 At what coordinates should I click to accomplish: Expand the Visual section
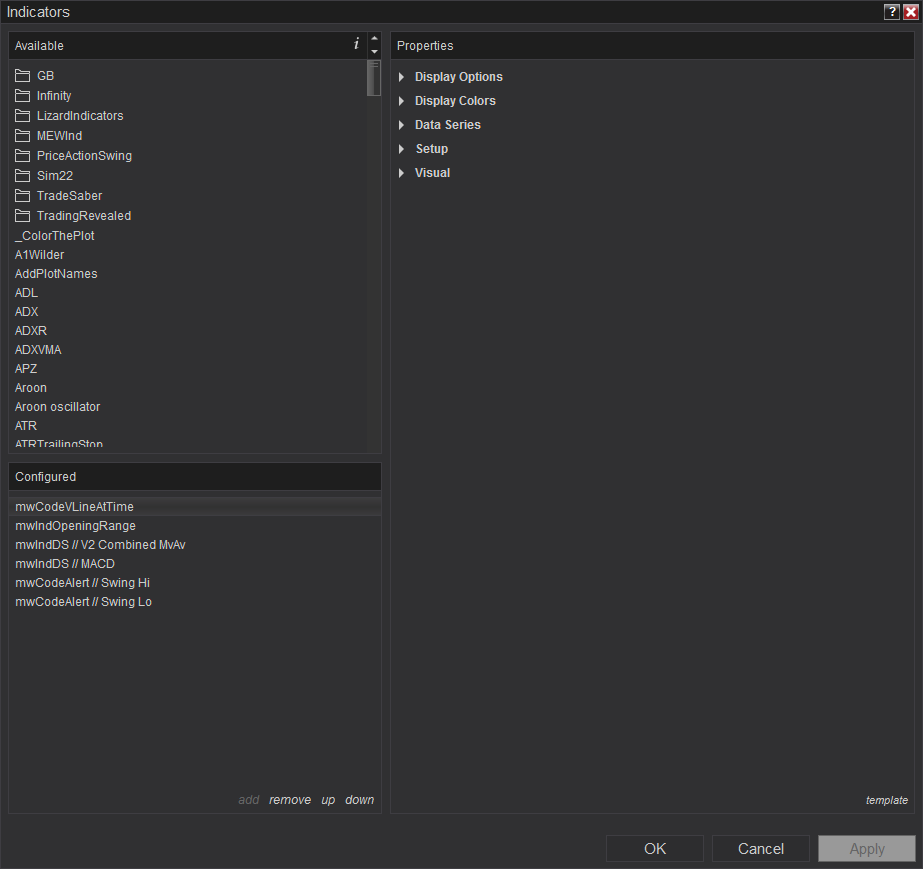click(401, 173)
